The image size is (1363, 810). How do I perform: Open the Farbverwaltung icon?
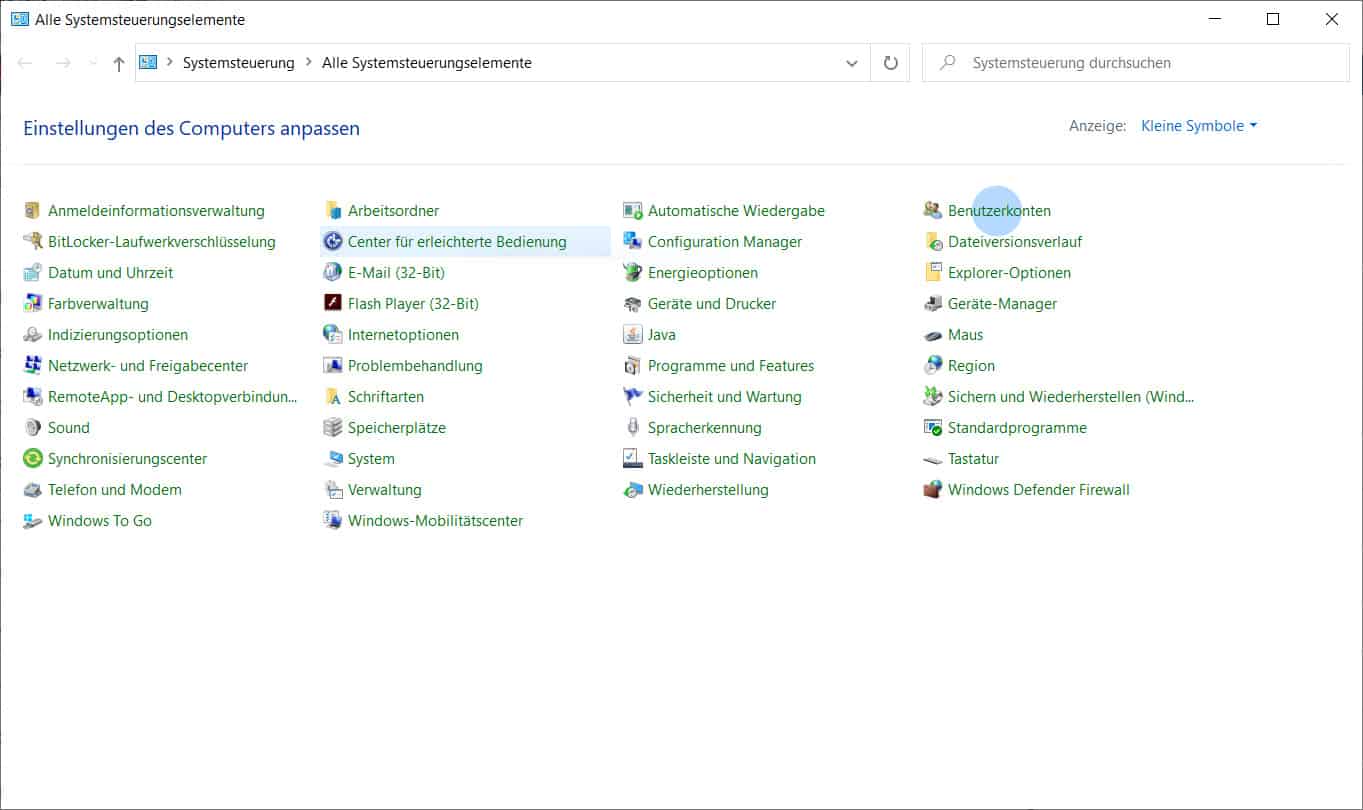coord(32,304)
